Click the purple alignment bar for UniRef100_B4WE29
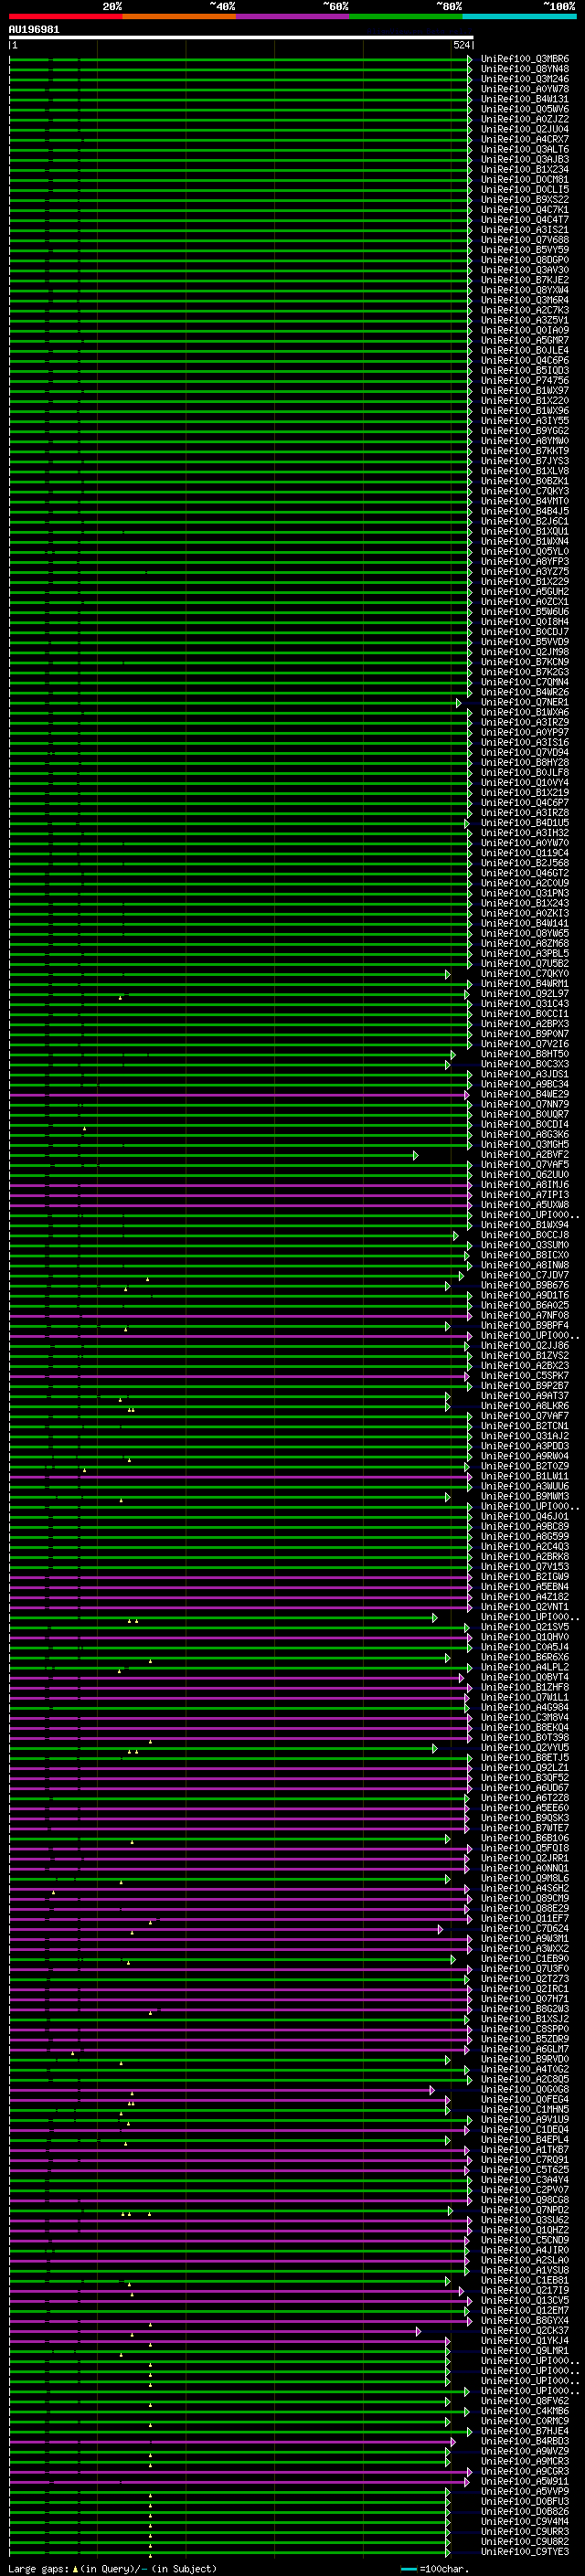Image resolution: width=585 pixels, height=2576 pixels. pos(238,1095)
